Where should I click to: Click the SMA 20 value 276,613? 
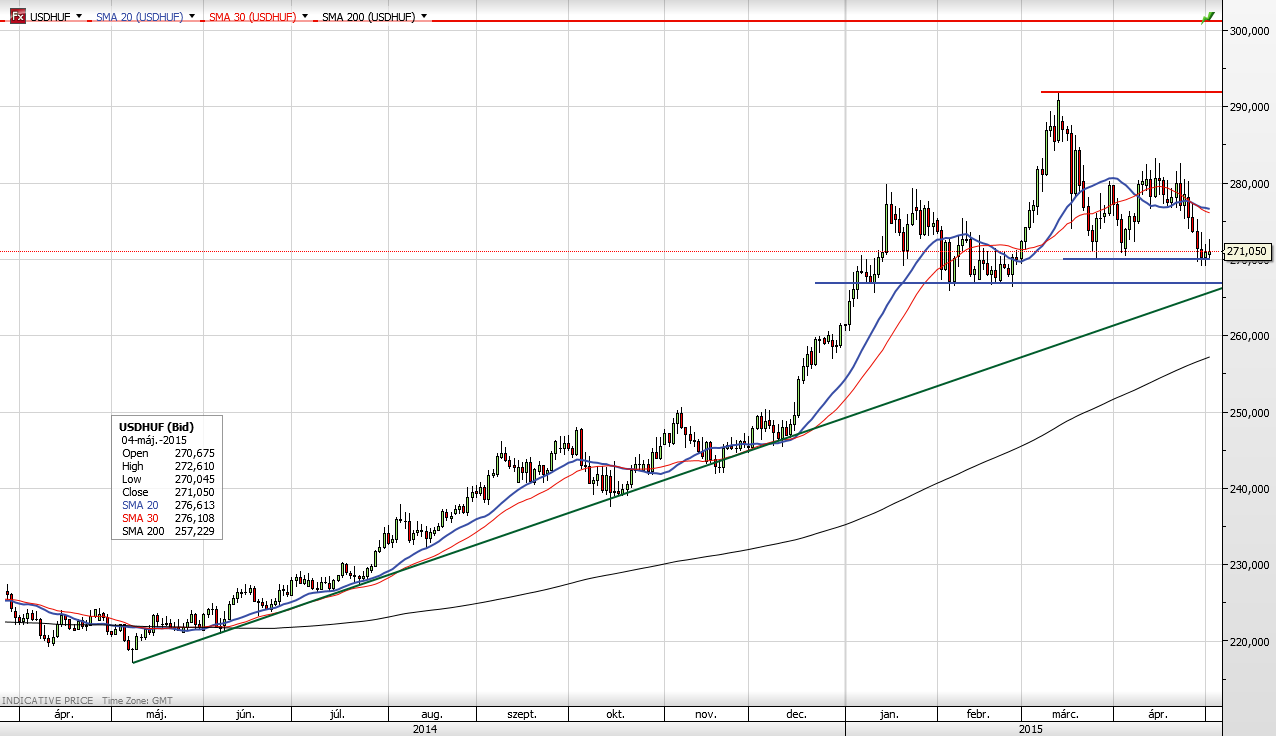195,505
